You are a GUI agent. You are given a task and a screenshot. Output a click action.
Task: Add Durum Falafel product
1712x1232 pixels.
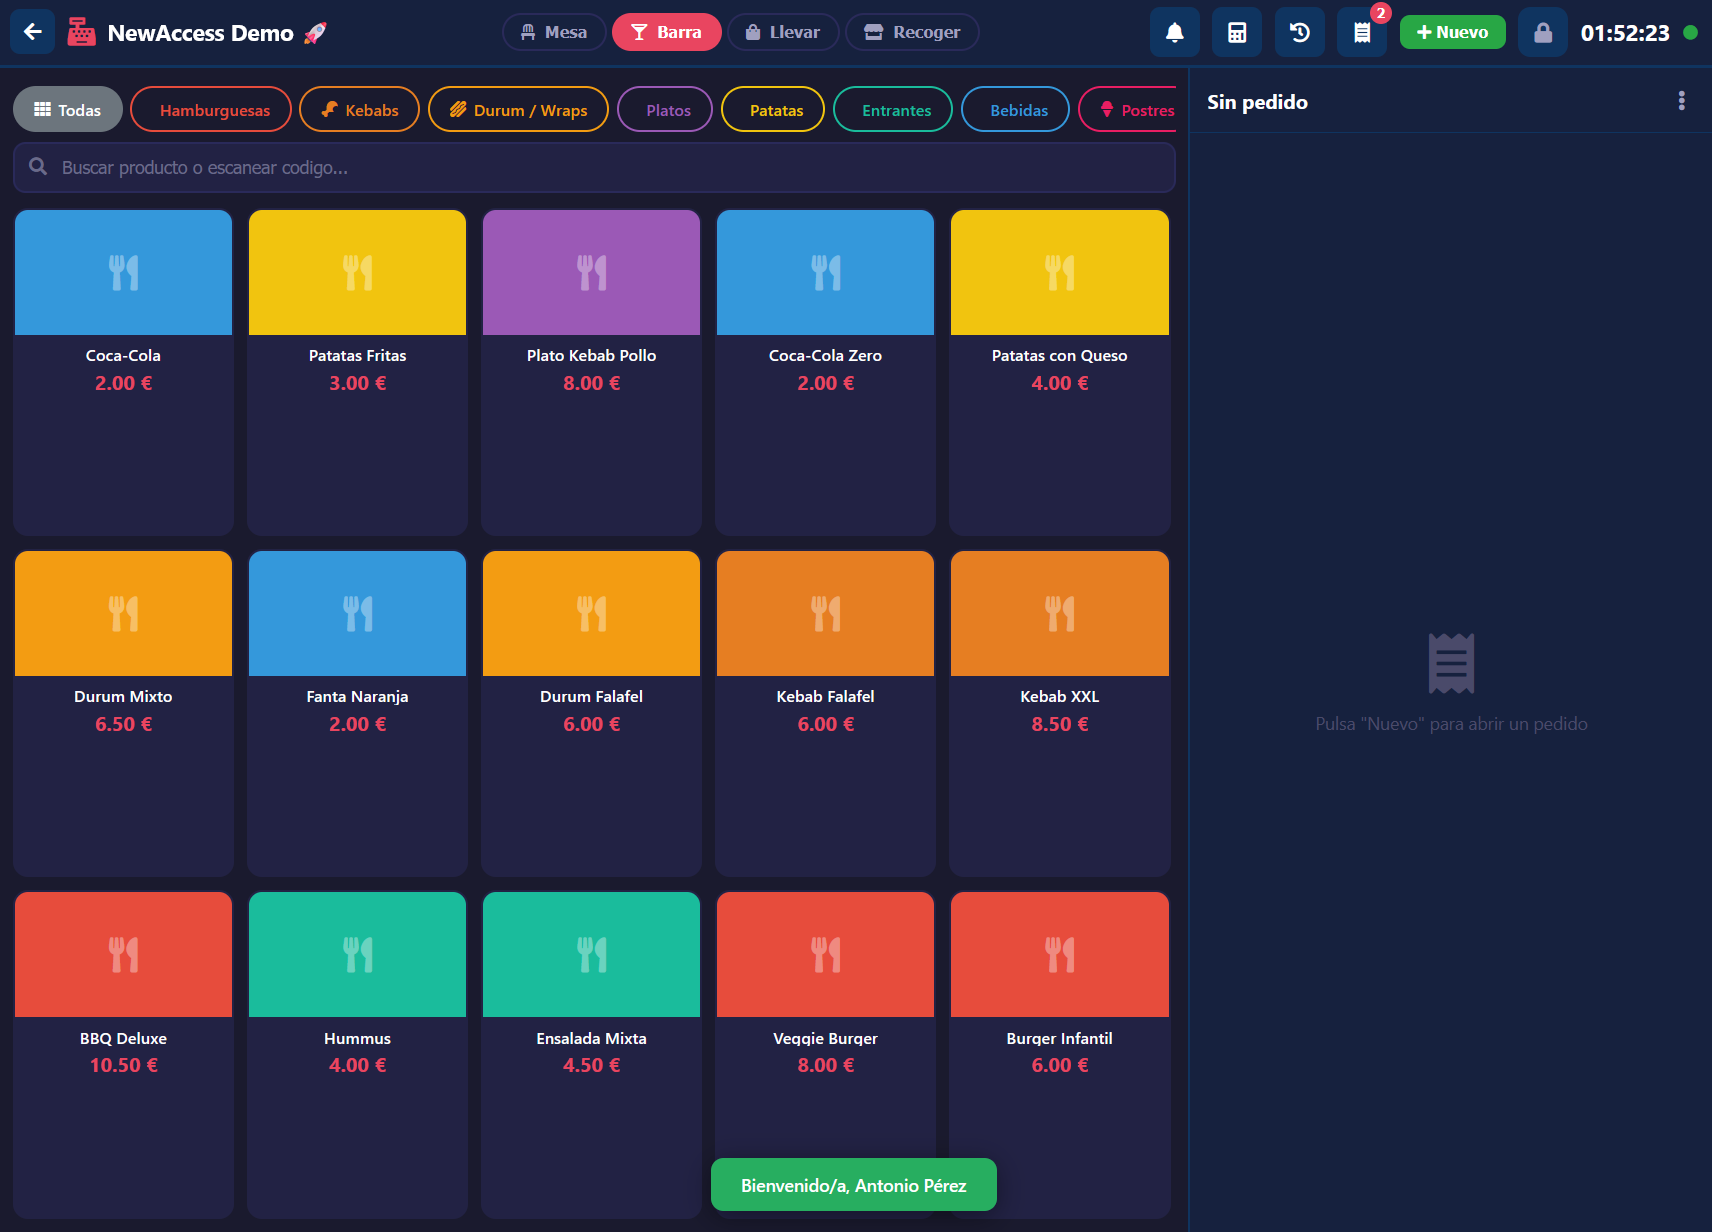(x=591, y=713)
